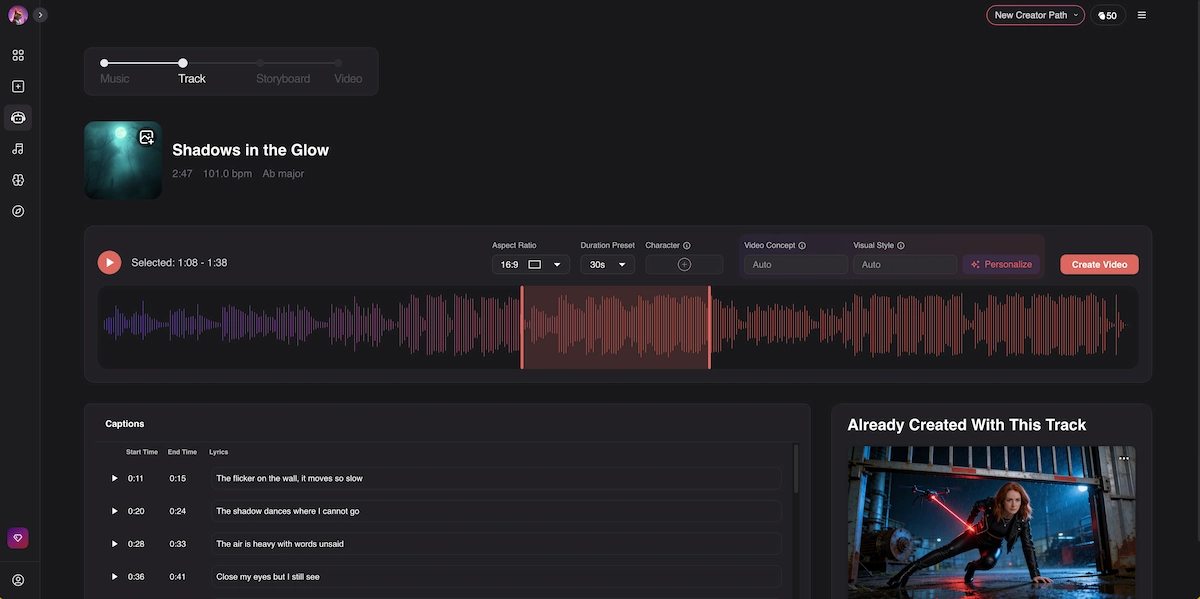
Task: Open the music note library icon
Action: 18,149
